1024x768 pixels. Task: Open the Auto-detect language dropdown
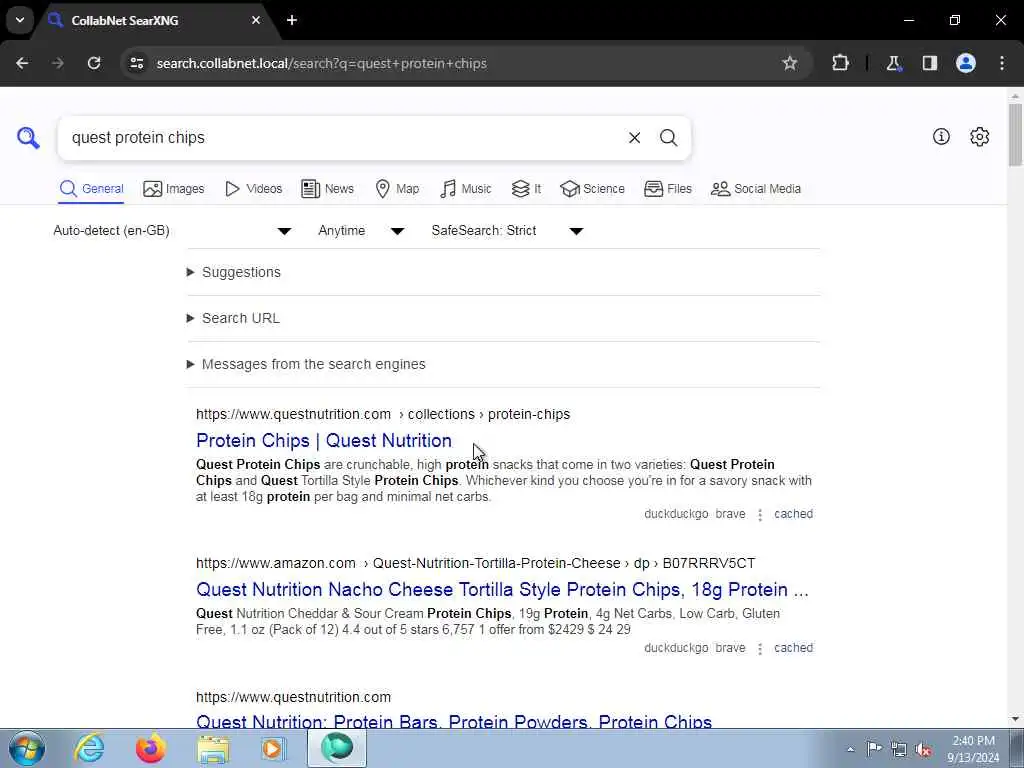pyautogui.click(x=172, y=231)
